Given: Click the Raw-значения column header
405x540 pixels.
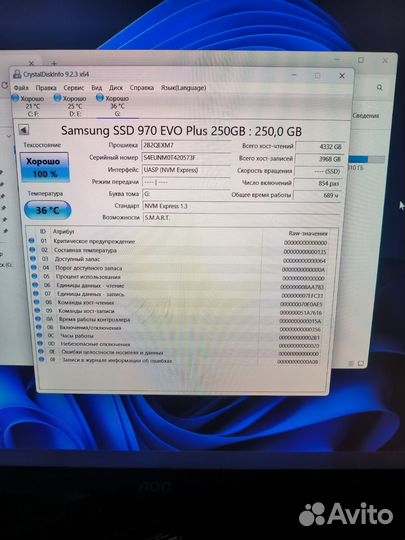Looking at the screenshot, I should pos(308,233).
